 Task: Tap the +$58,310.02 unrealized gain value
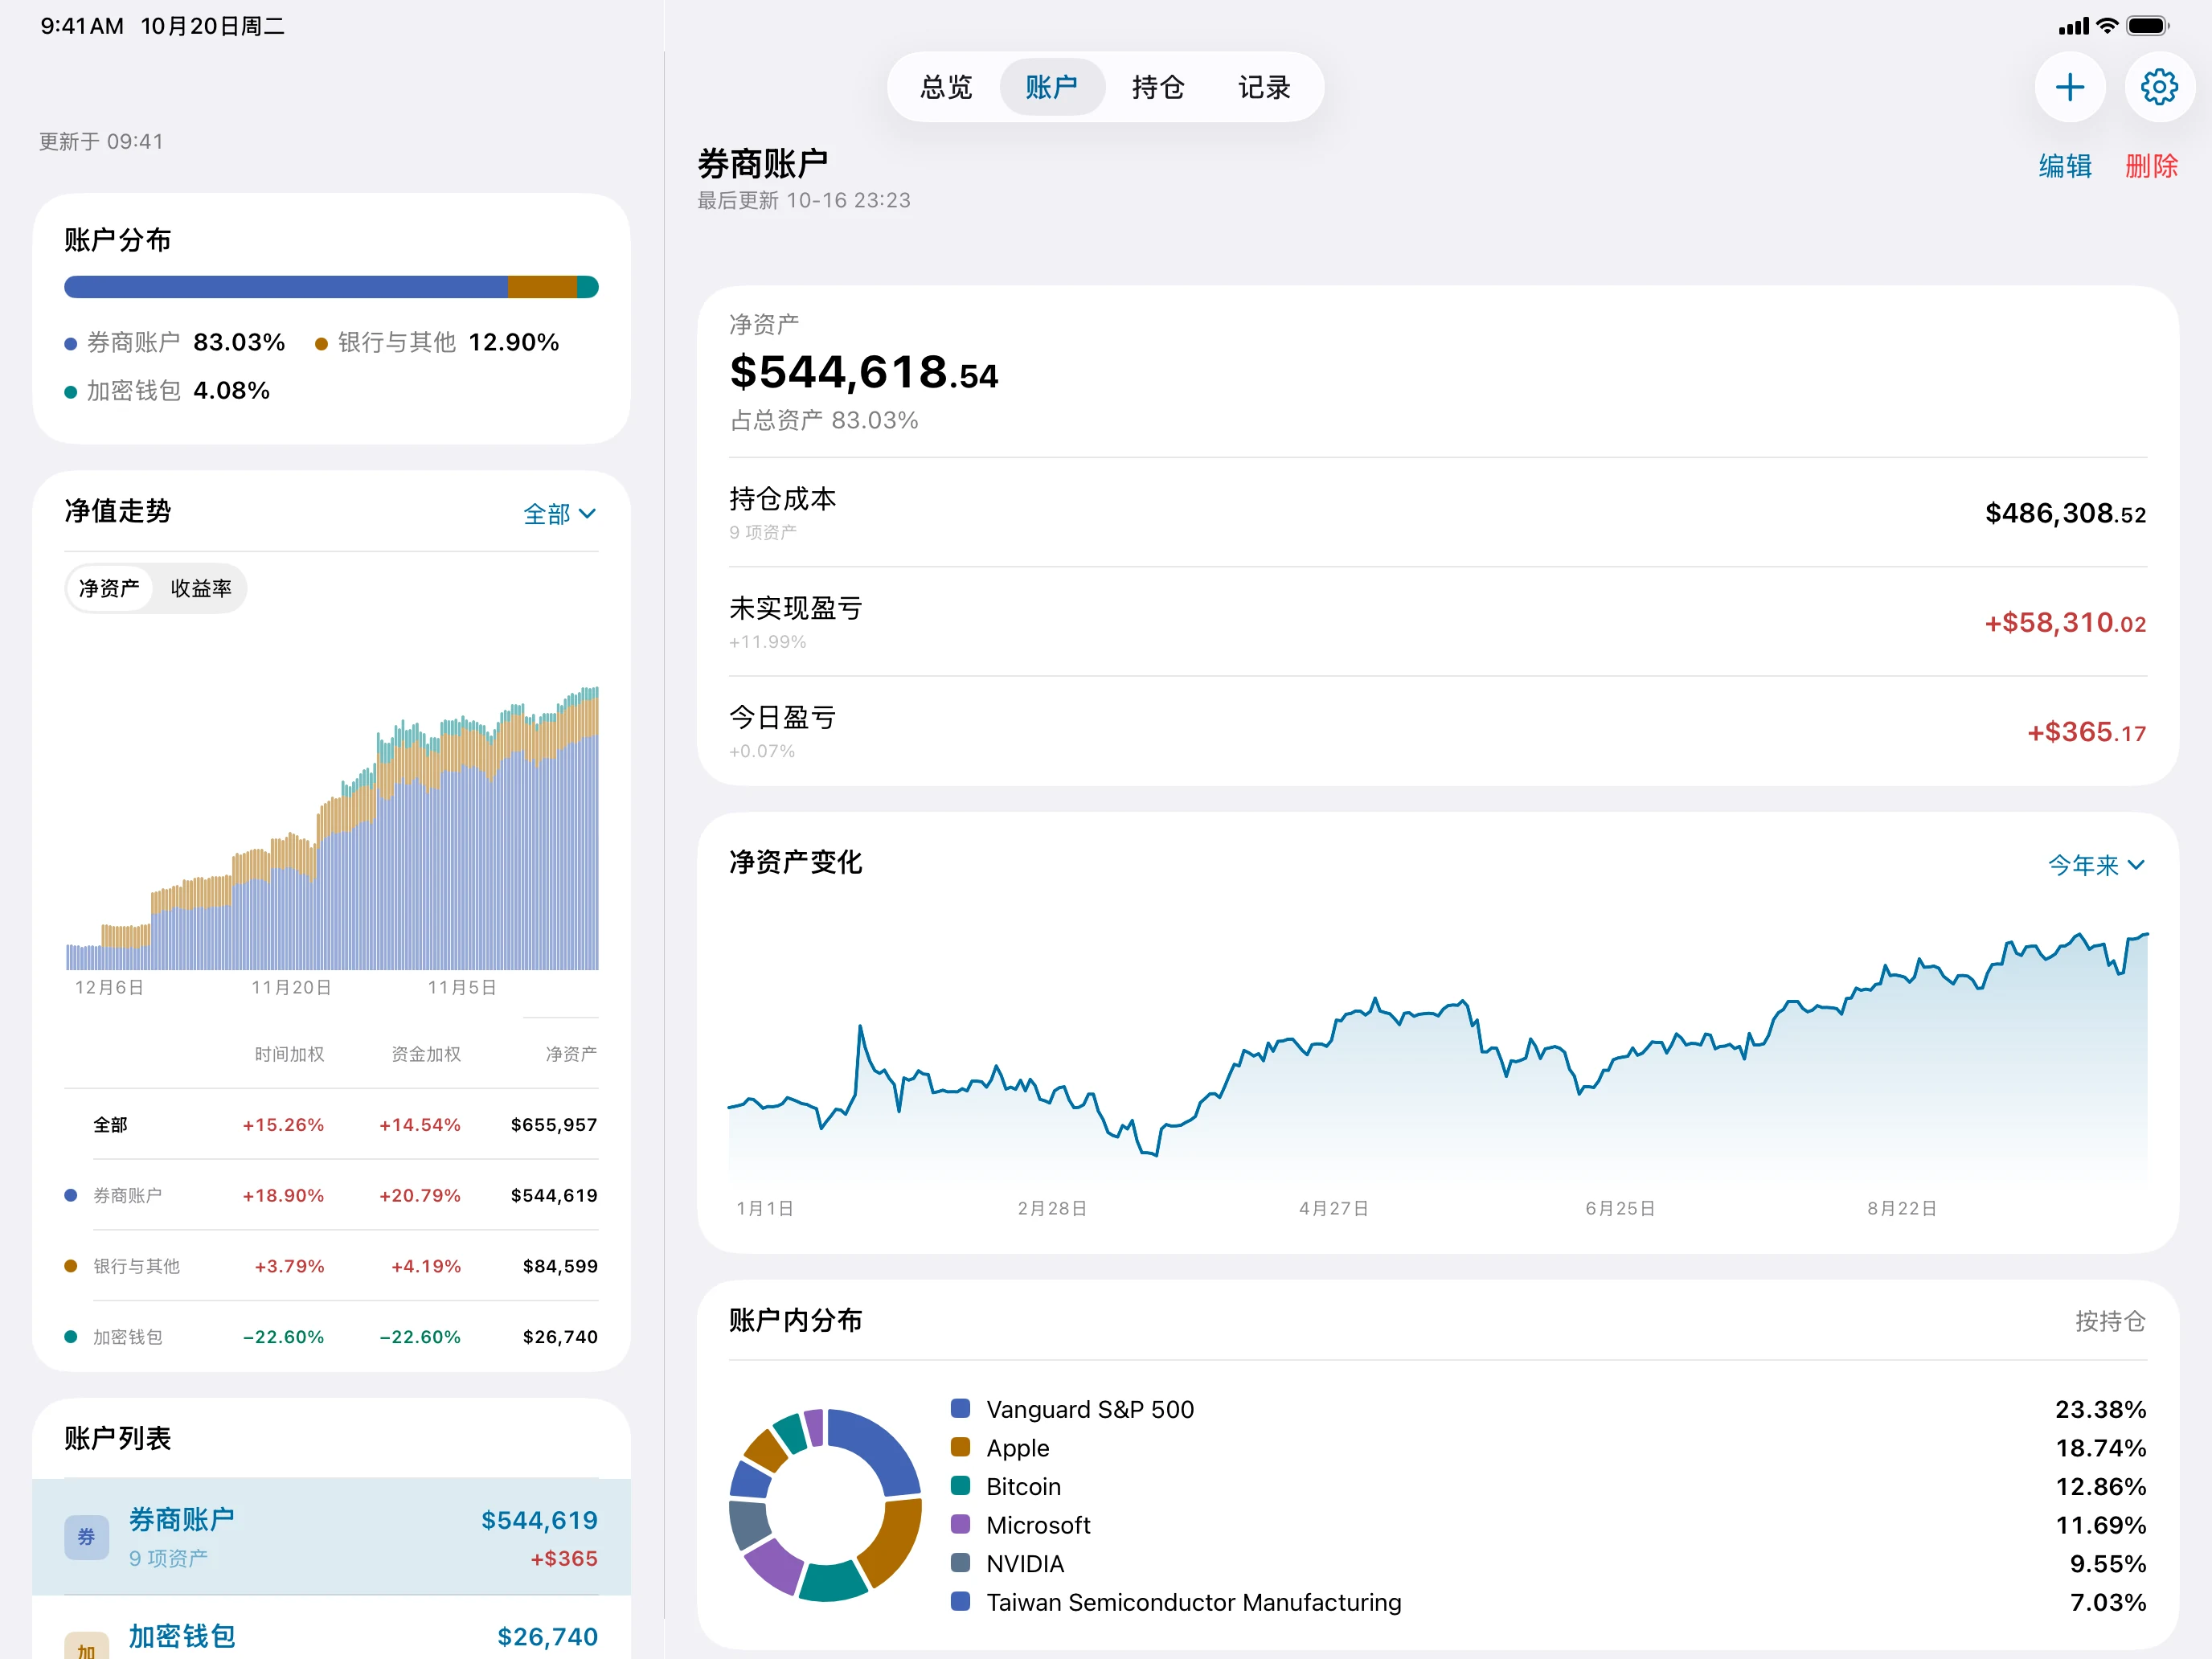point(2065,622)
